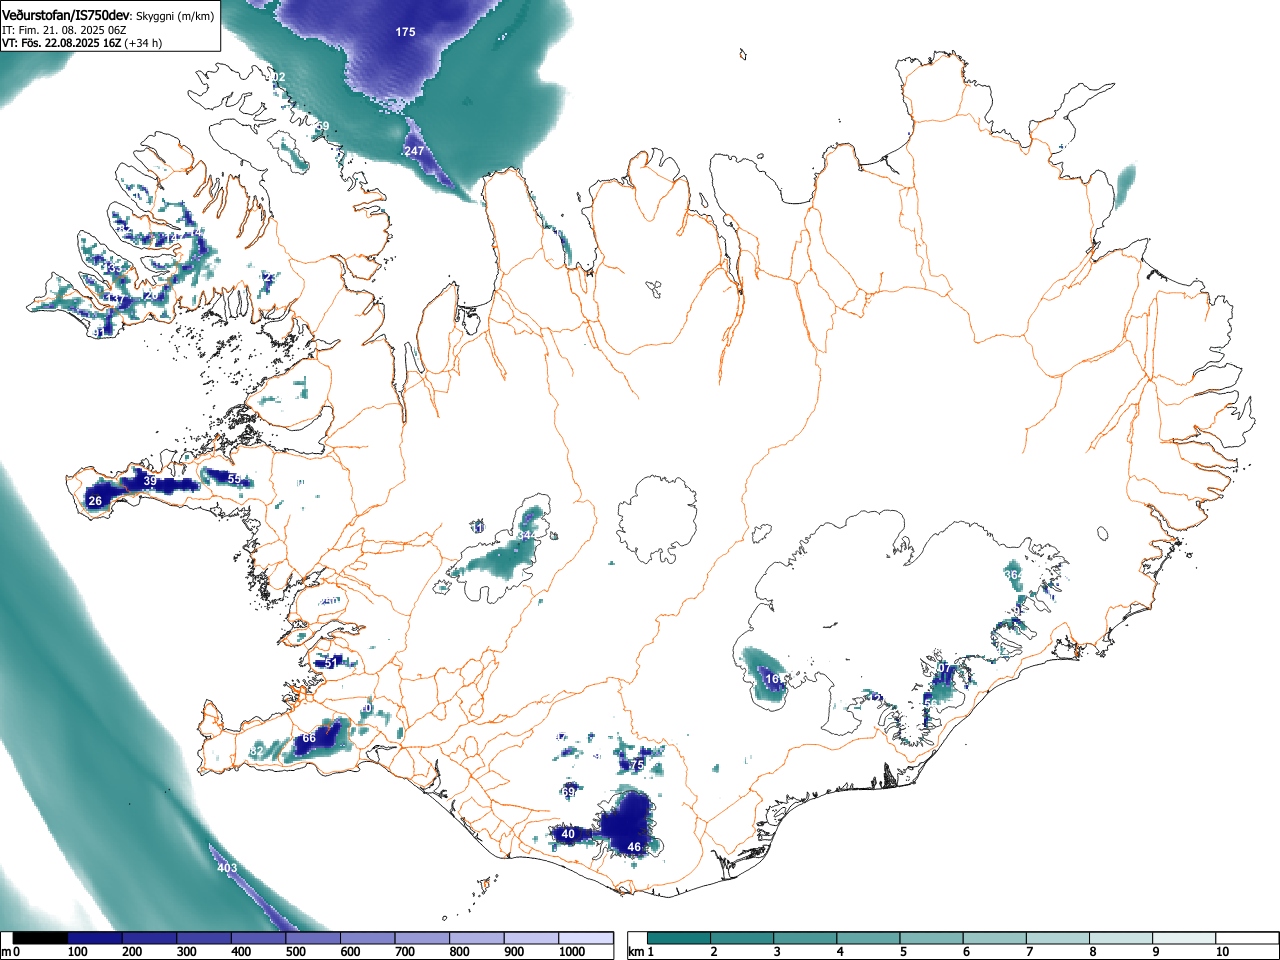Pick the 5–6 km legend swatch

coord(933,938)
